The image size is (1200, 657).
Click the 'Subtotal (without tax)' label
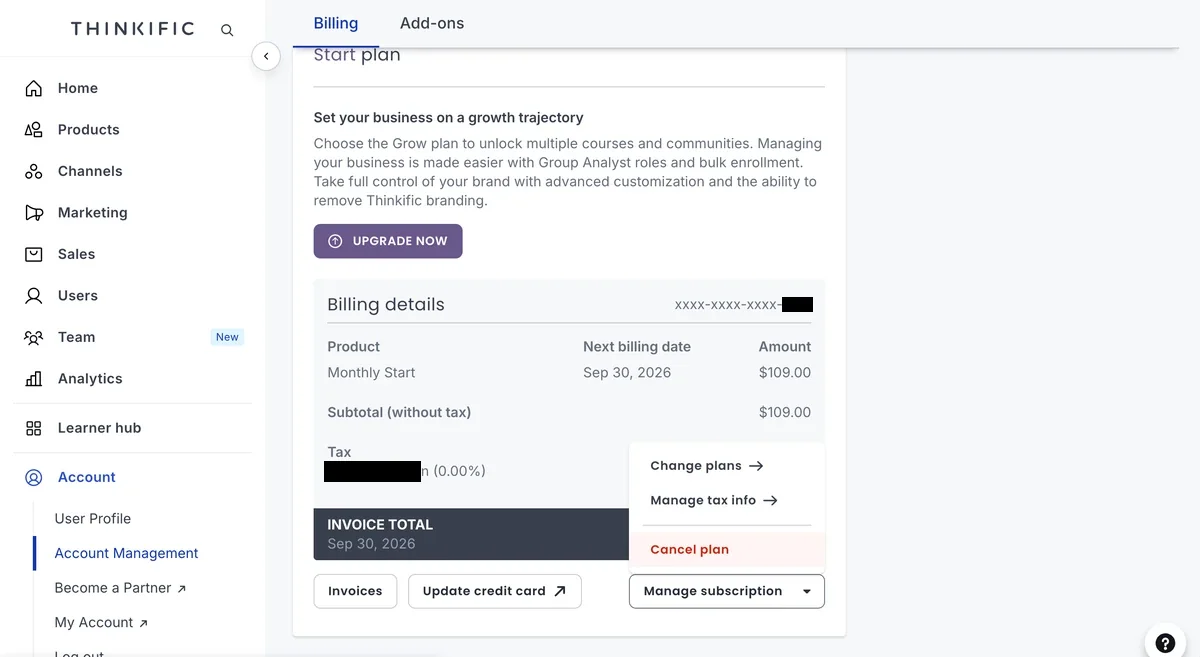click(399, 412)
